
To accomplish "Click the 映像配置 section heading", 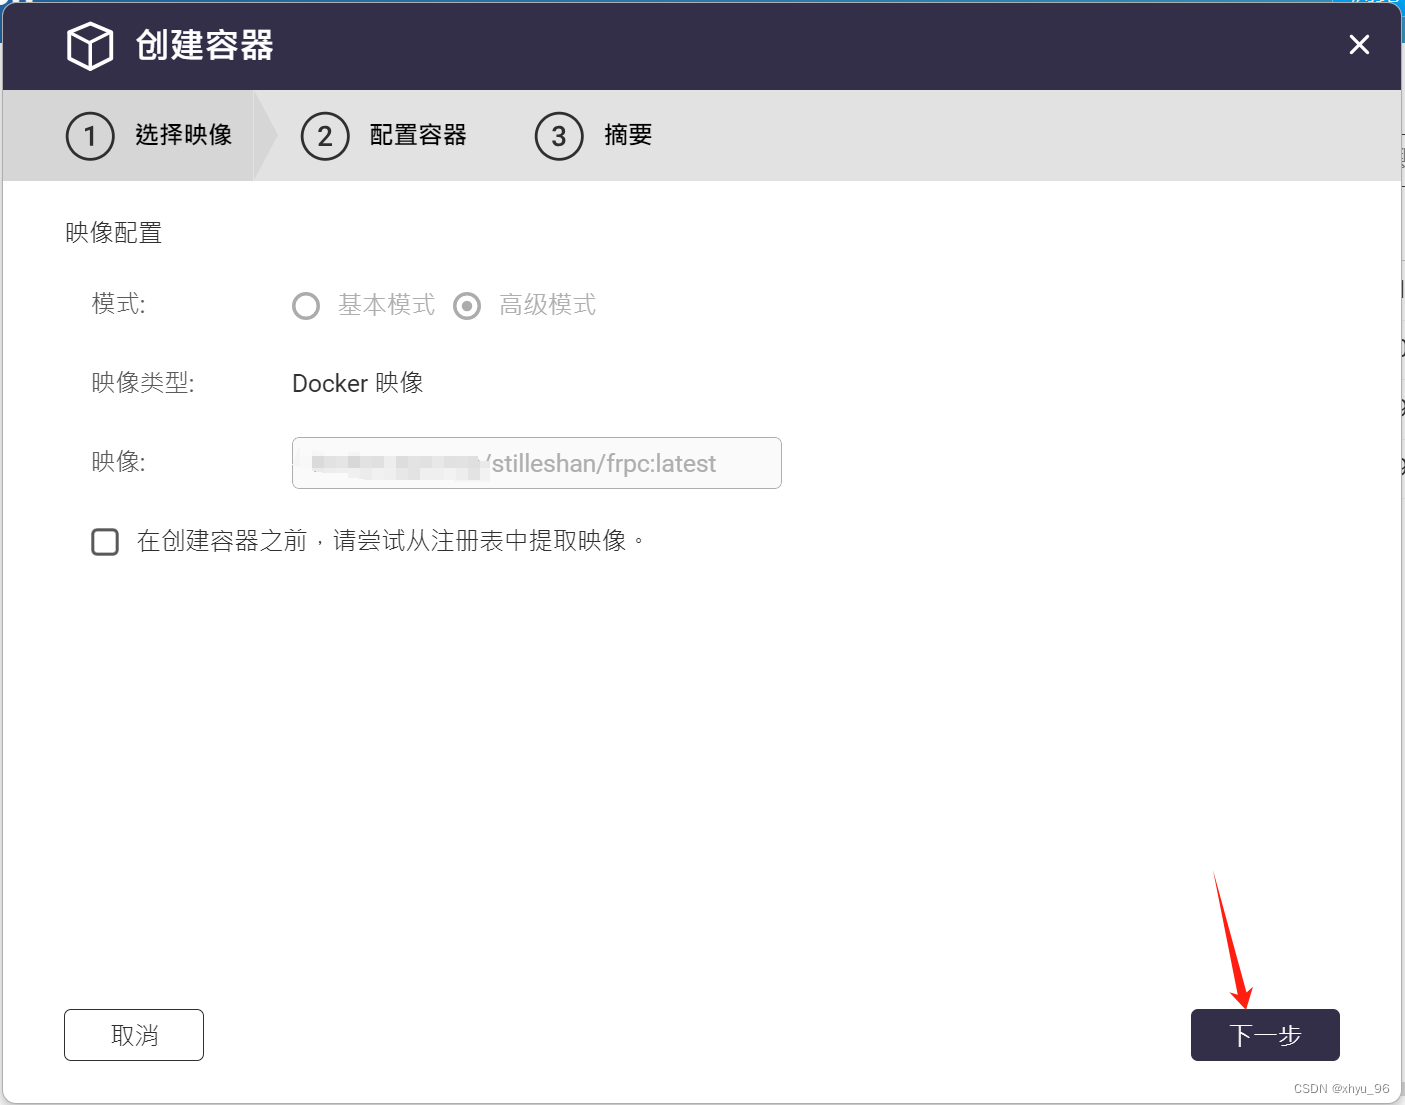I will pyautogui.click(x=113, y=233).
